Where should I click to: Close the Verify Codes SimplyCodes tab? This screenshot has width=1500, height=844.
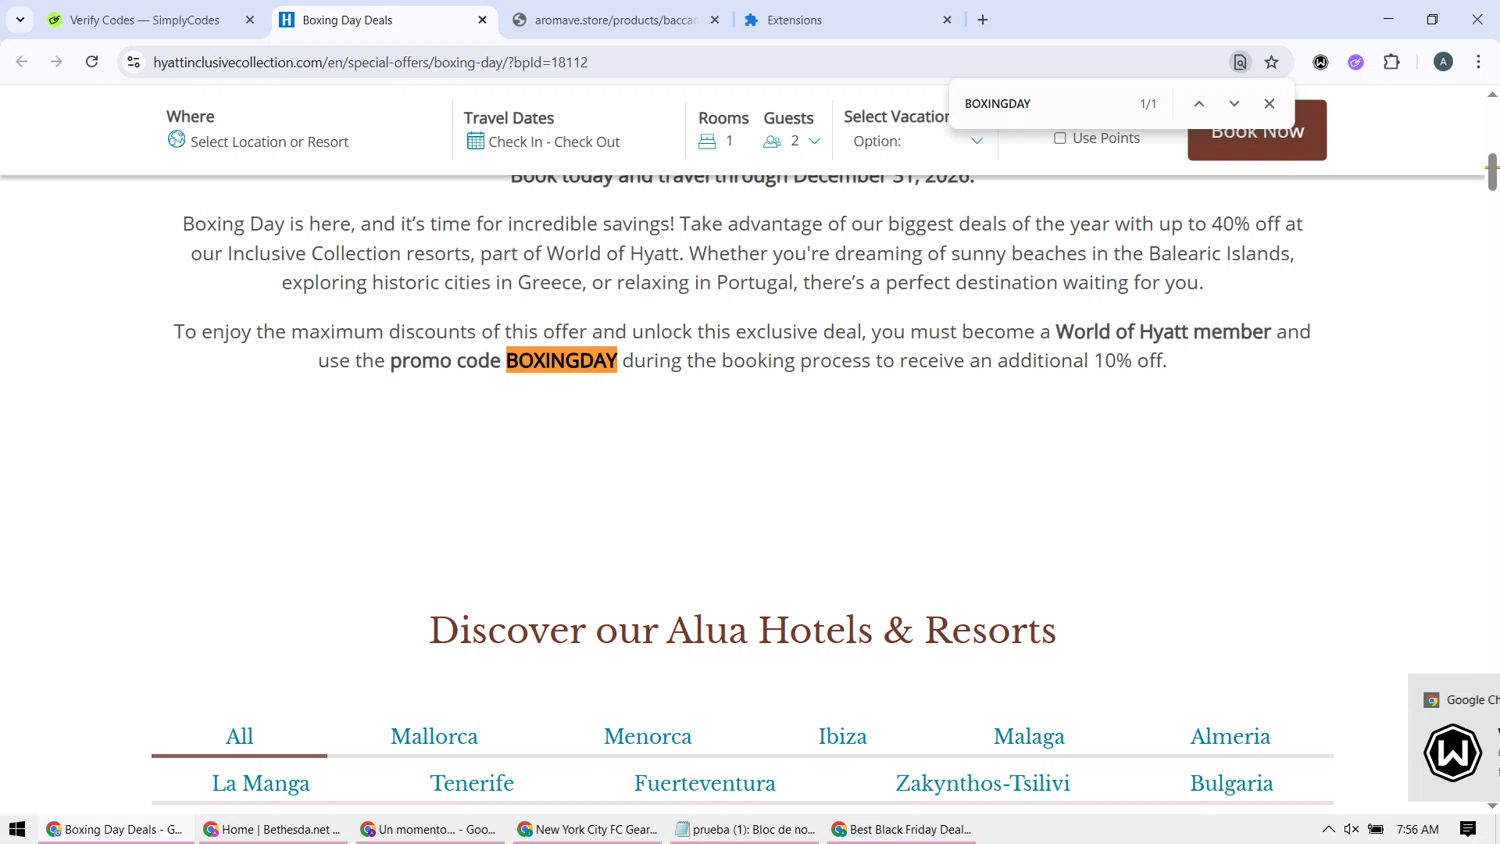click(x=250, y=20)
